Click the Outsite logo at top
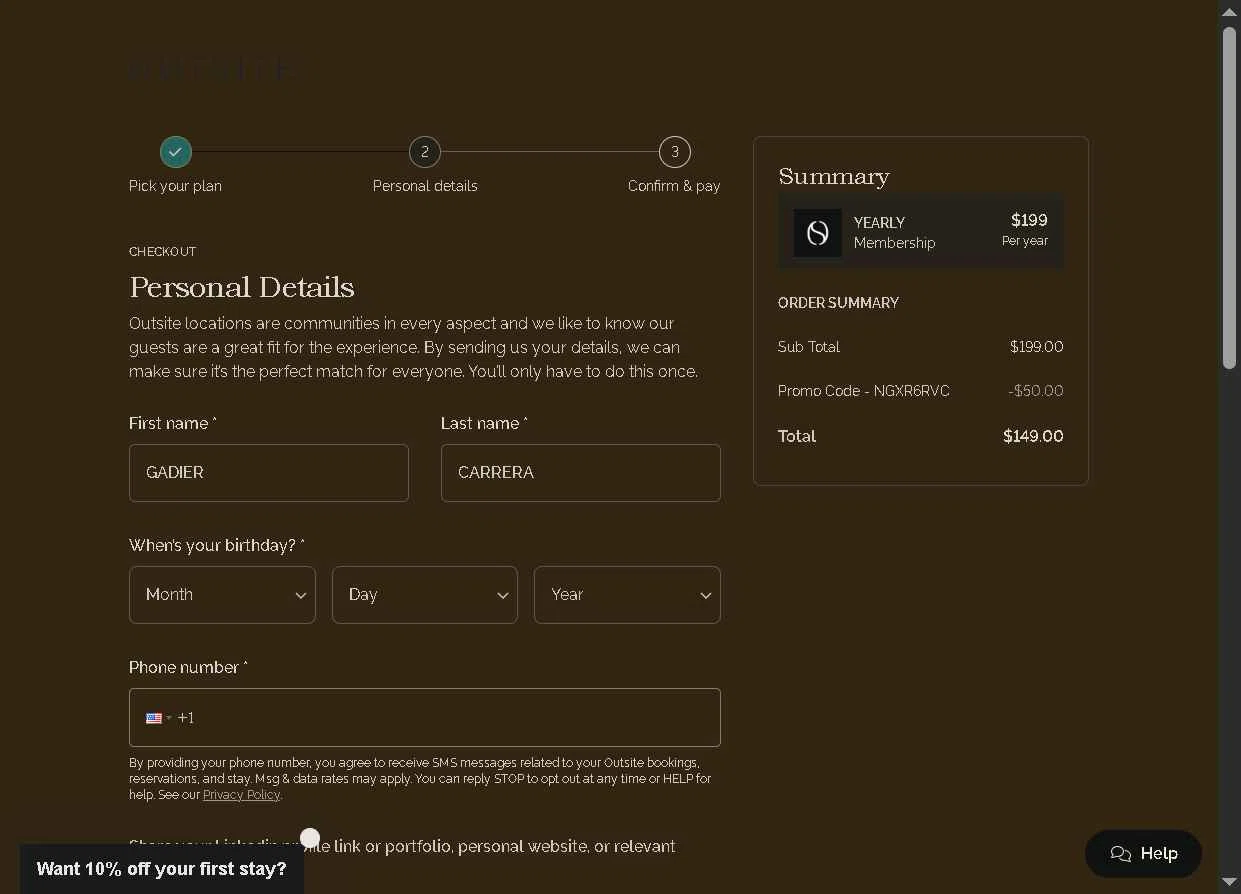This screenshot has width=1241, height=894. (x=212, y=69)
